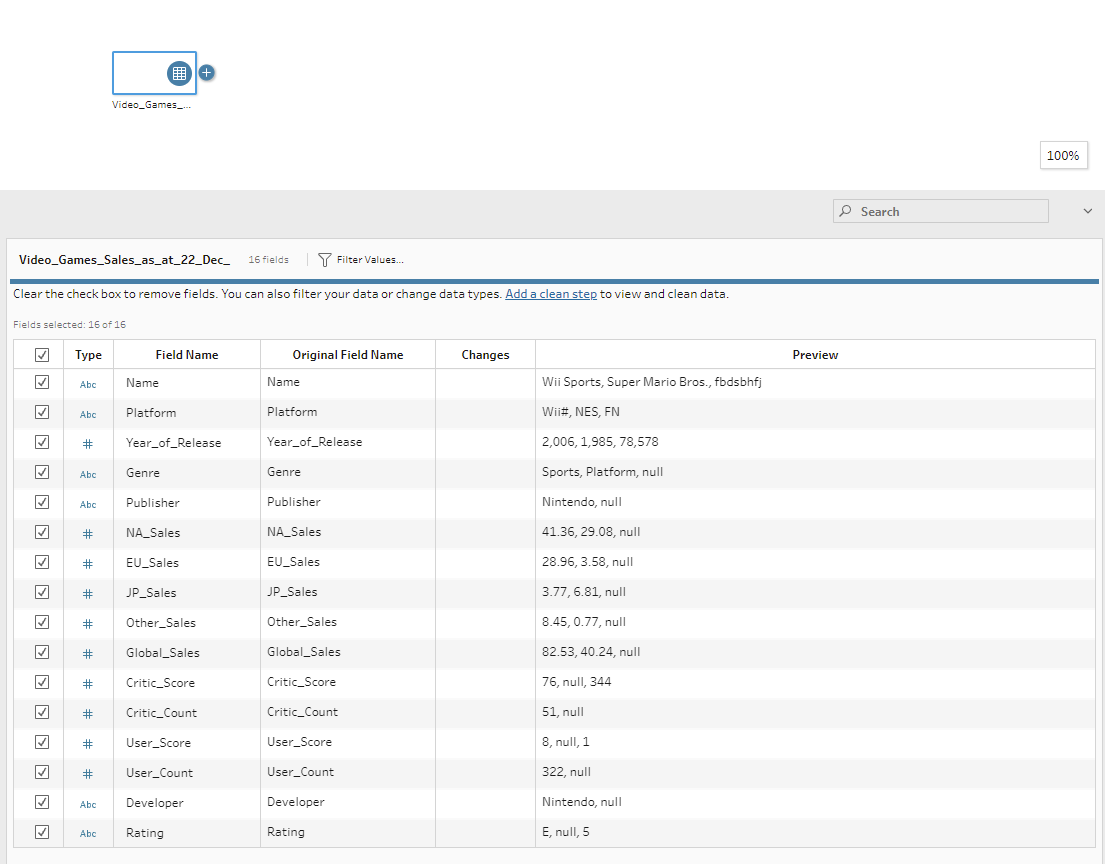Uncheck the Genre field checkbox

pos(42,471)
